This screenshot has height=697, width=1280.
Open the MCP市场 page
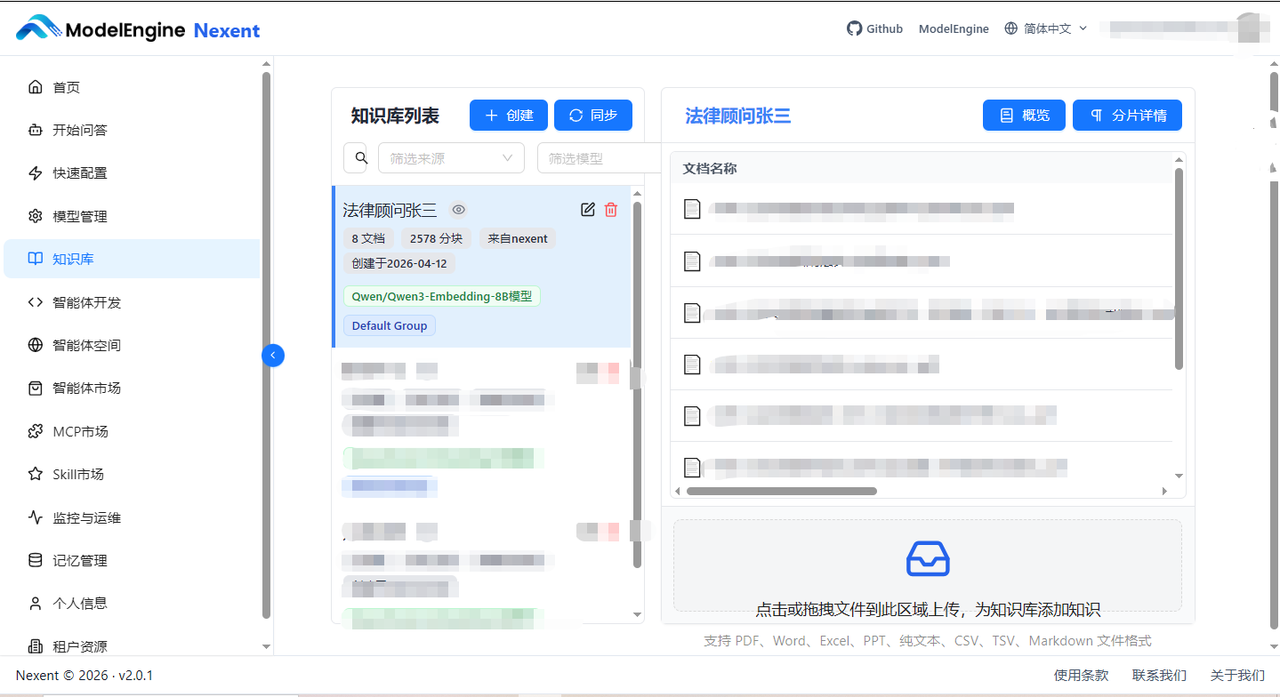pyautogui.click(x=75, y=431)
